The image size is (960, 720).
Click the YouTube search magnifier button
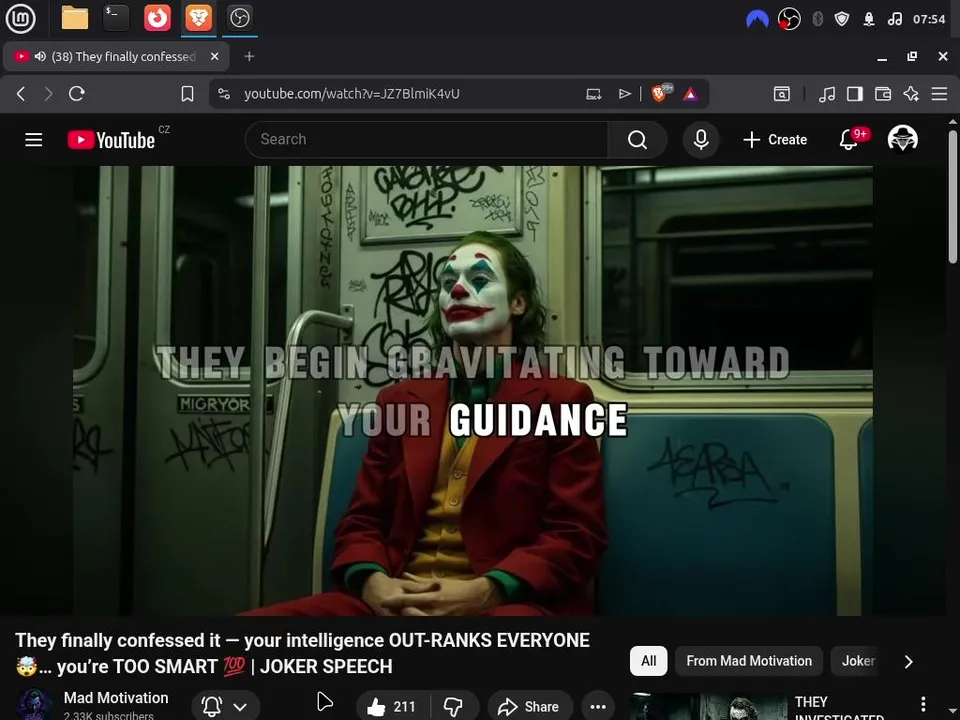point(637,140)
